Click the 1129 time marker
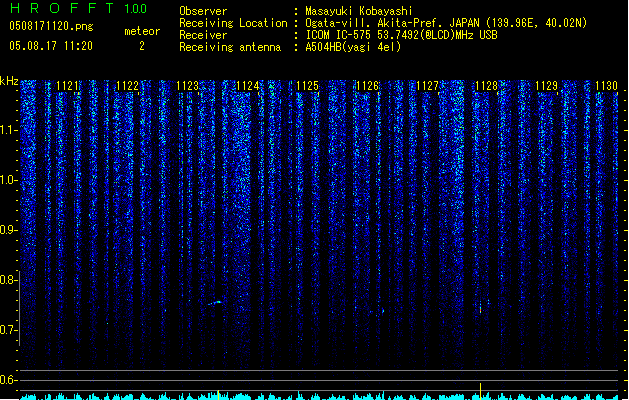Screen dimensions: 629x400 (x=546, y=86)
